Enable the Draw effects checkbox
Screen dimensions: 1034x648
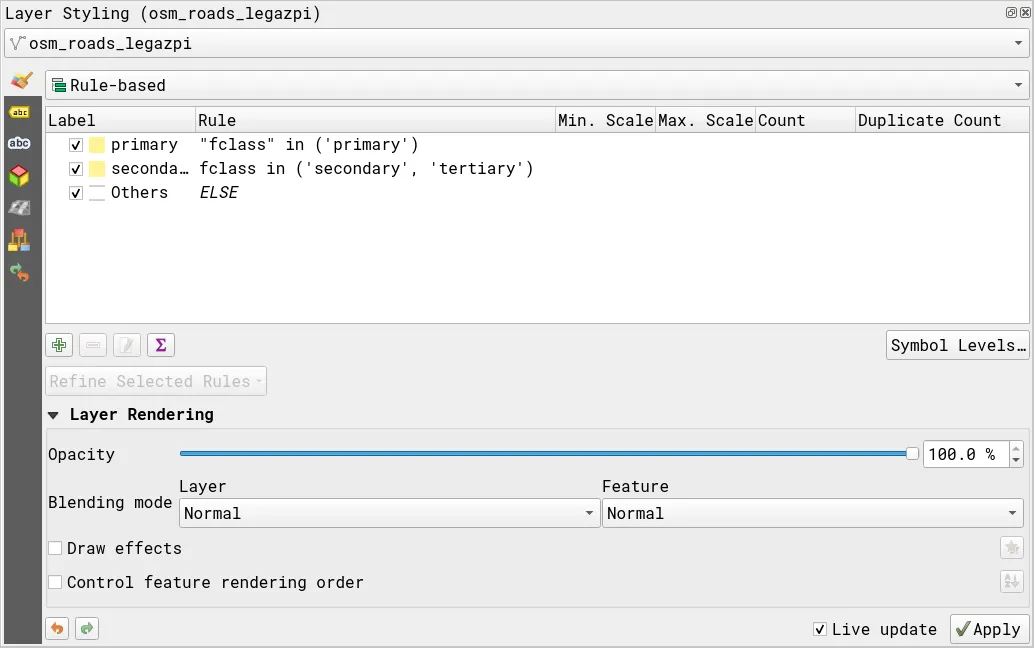[x=56, y=548]
